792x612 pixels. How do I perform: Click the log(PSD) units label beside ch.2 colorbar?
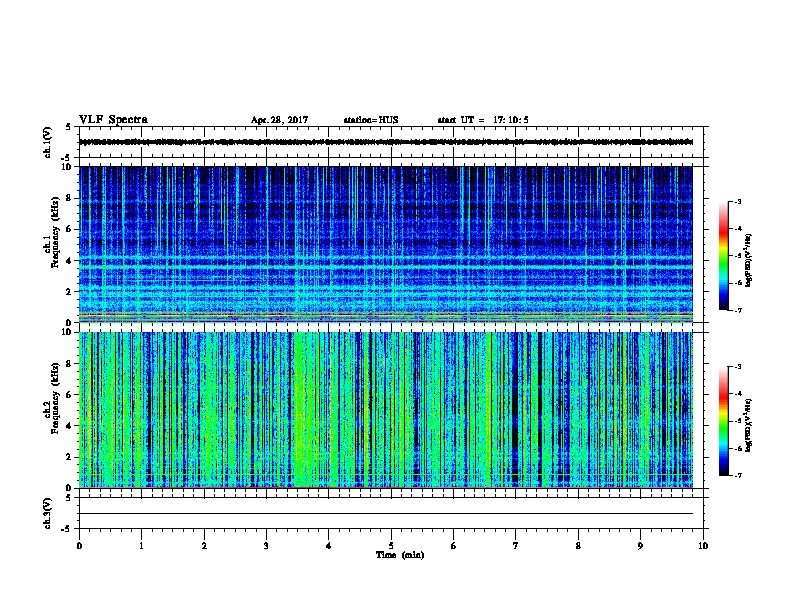click(749, 425)
